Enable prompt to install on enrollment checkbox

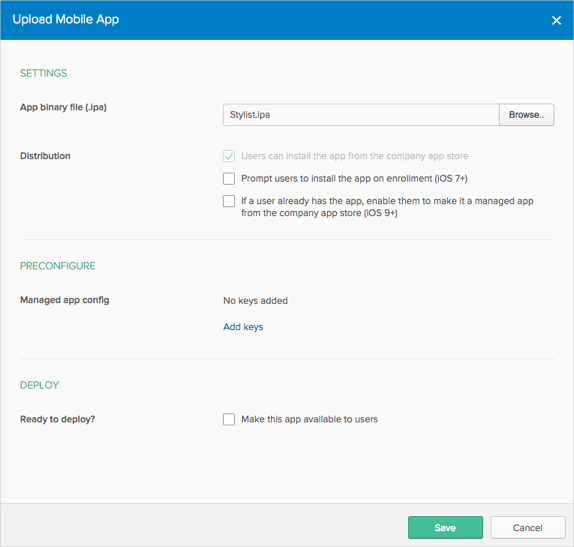pos(229,179)
